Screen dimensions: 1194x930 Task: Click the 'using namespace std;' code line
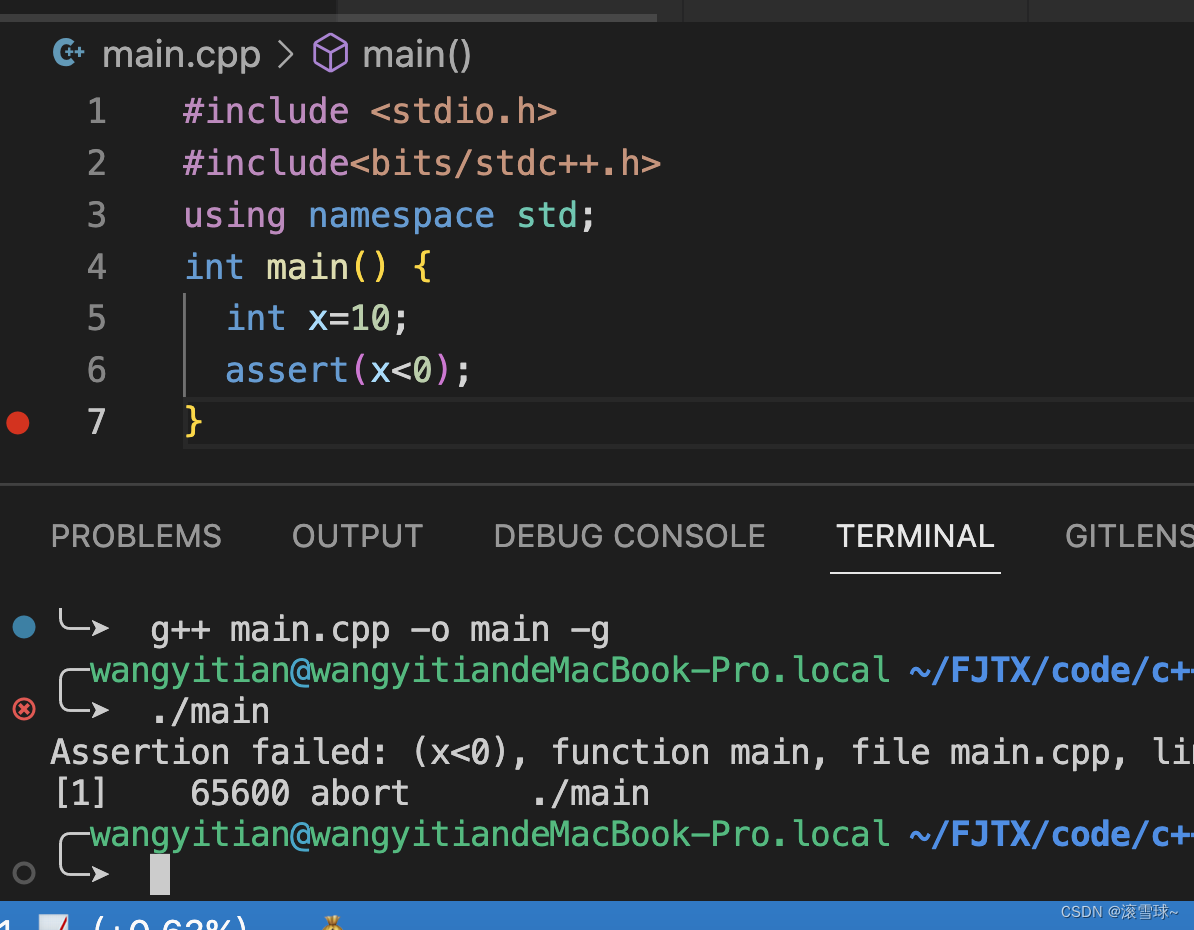pyautogui.click(x=388, y=216)
